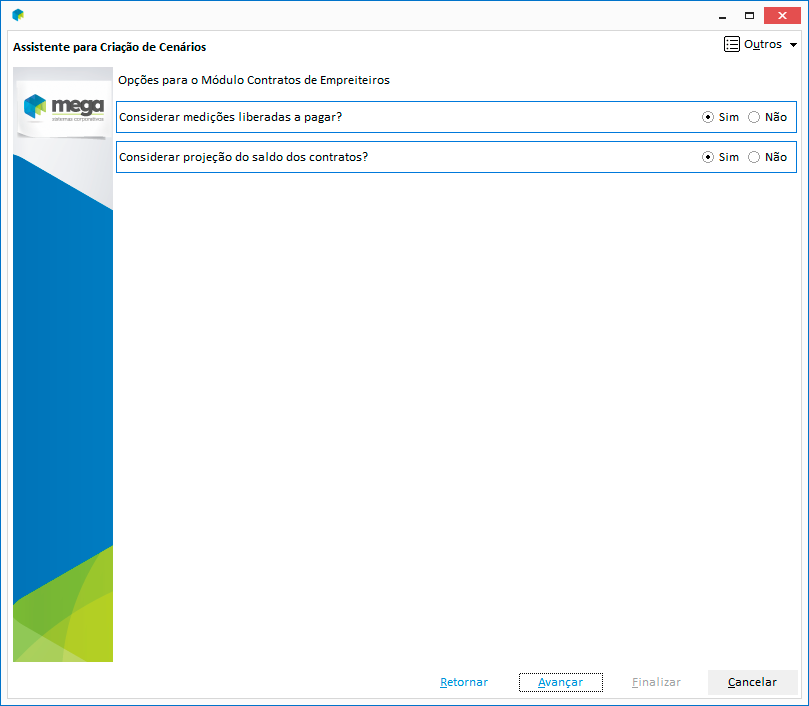The height and width of the screenshot is (706, 809).
Task: Cancel the wizard with Cancelar
Action: tap(752, 682)
